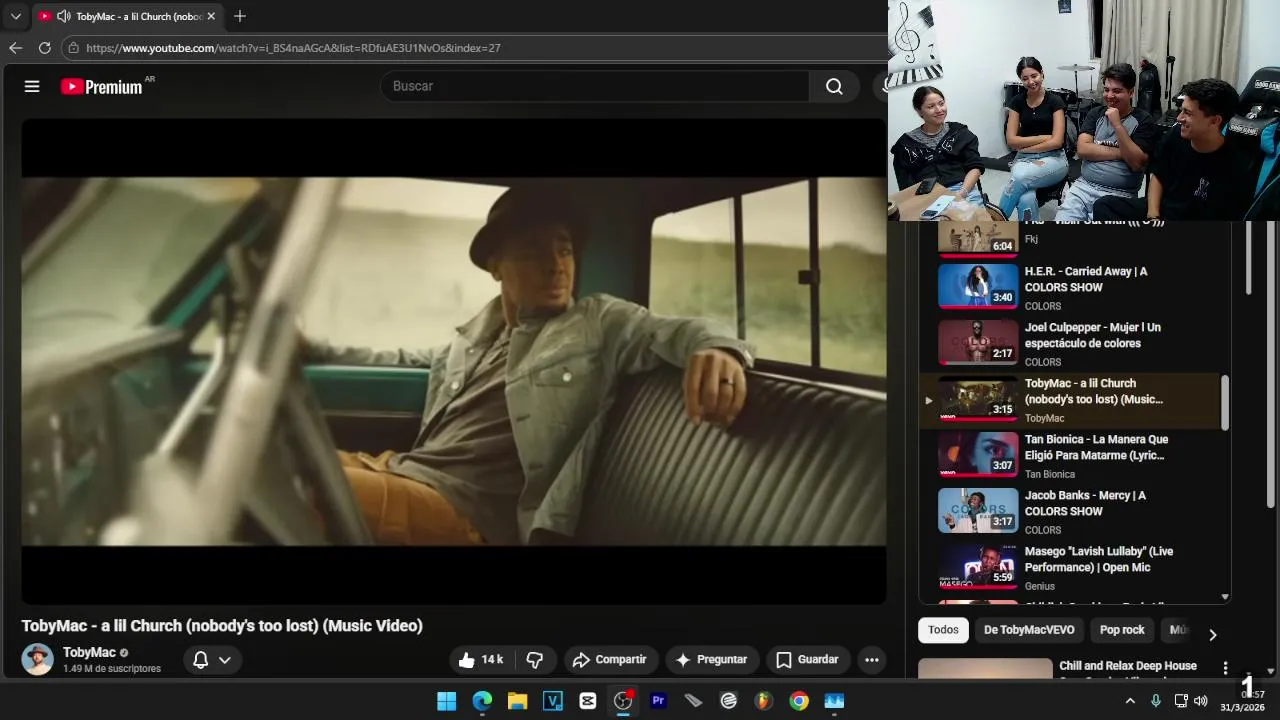The height and width of the screenshot is (720, 1280).
Task: Like the video (14 k)
Action: point(481,660)
